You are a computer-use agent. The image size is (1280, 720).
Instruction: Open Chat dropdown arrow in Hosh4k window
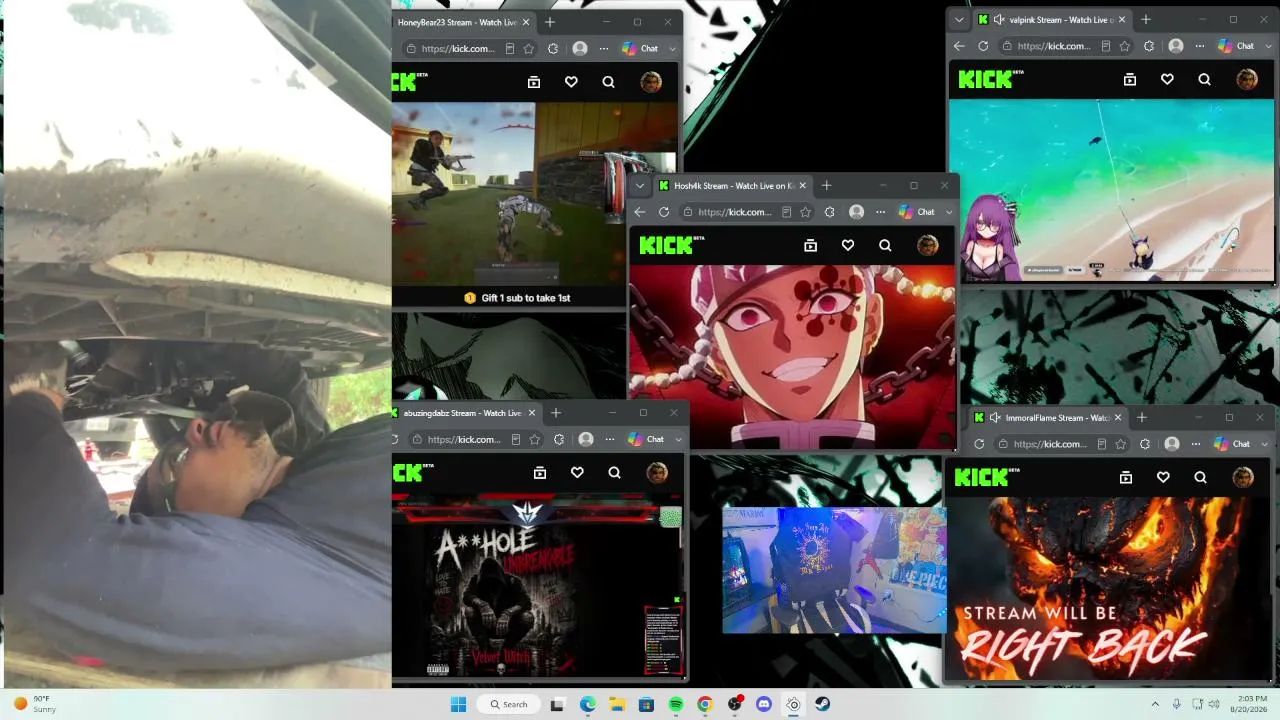coord(949,212)
